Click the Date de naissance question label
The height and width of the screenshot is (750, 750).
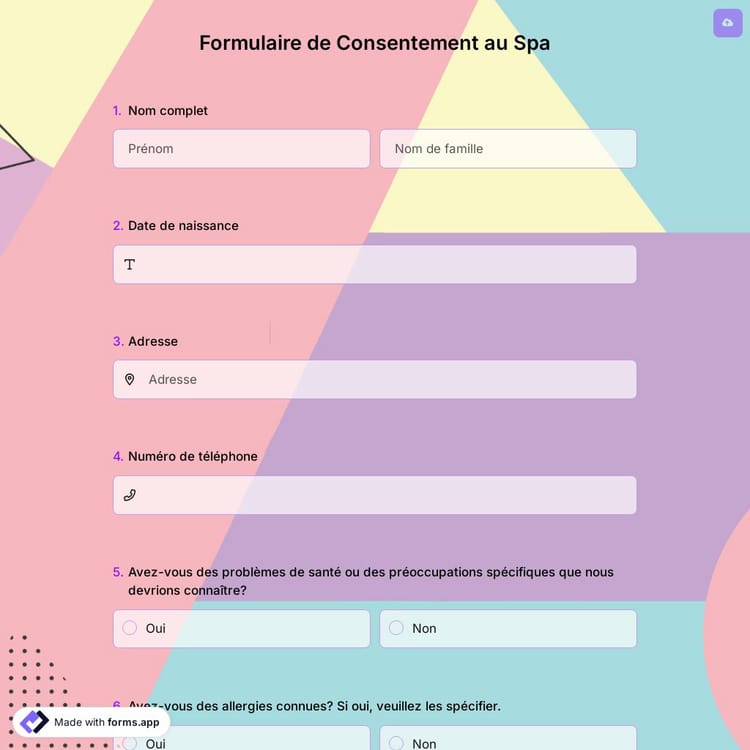pyautogui.click(x=183, y=226)
